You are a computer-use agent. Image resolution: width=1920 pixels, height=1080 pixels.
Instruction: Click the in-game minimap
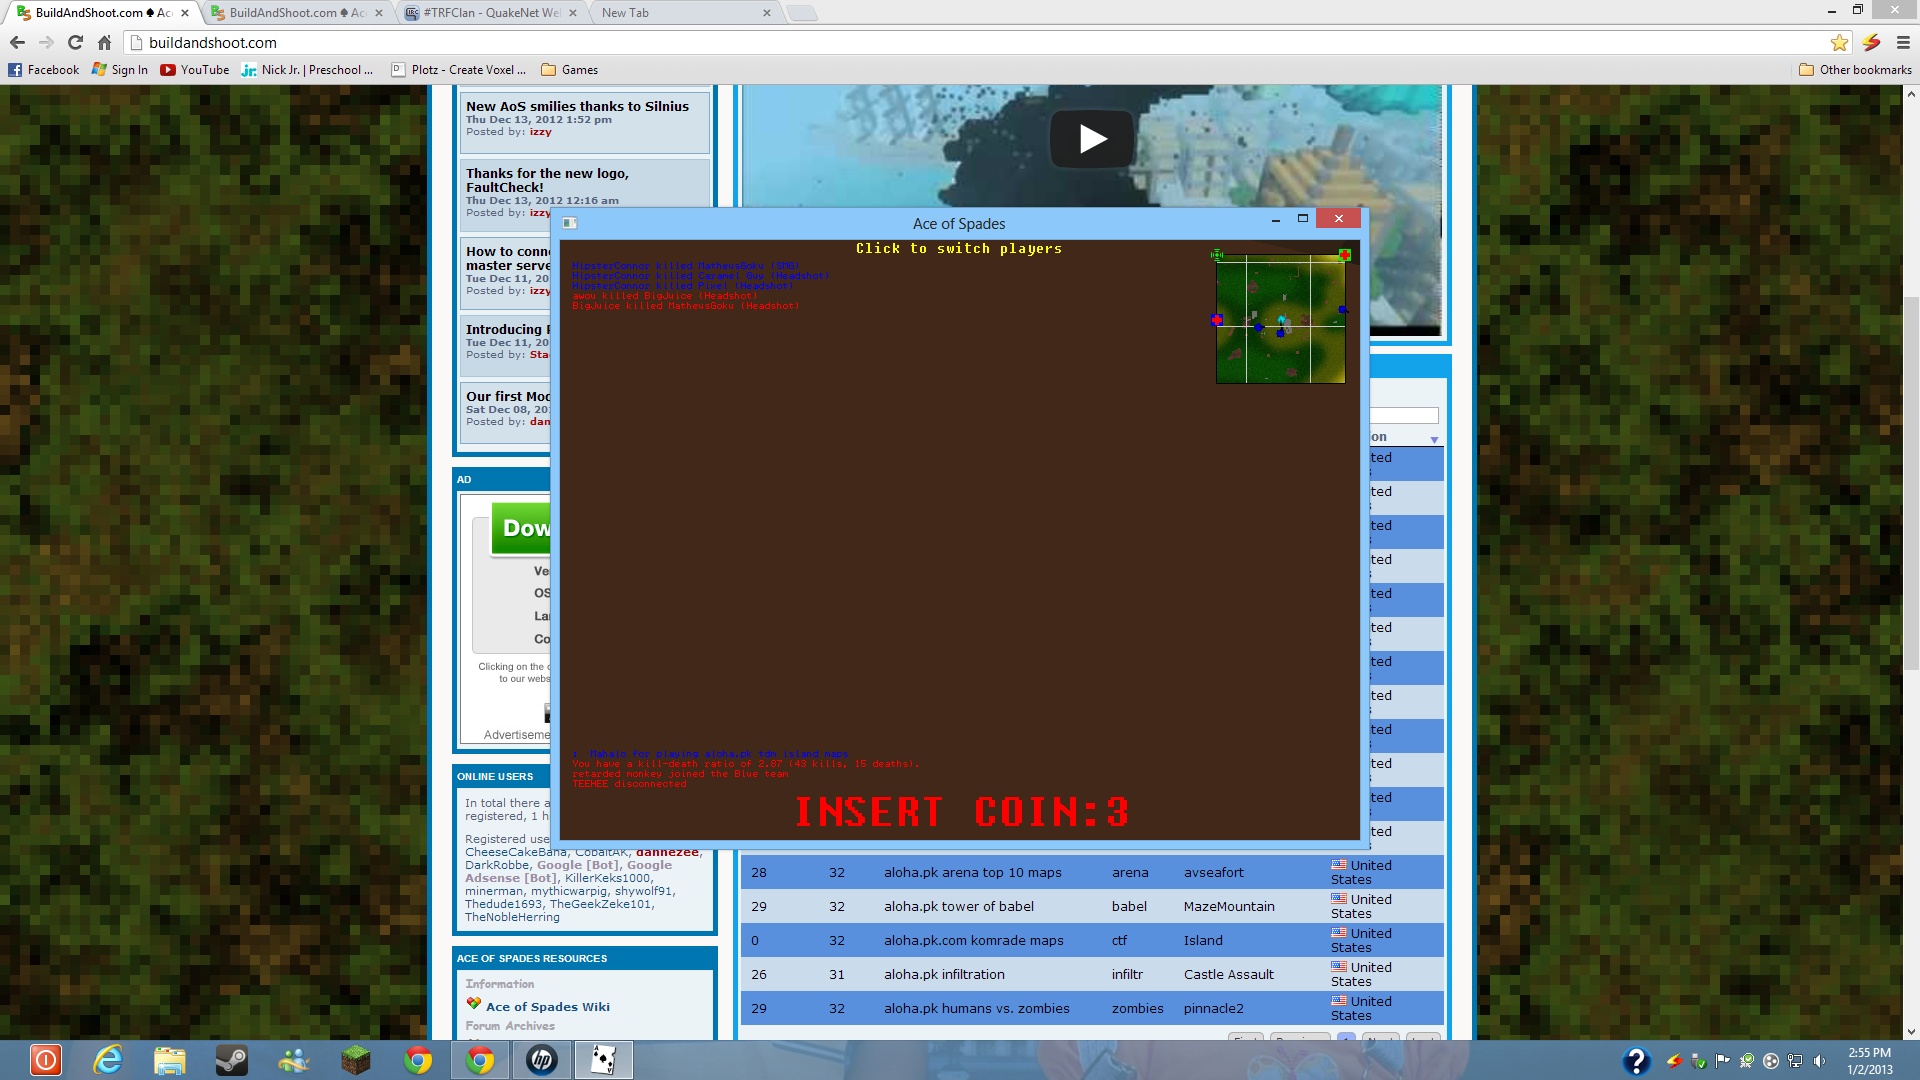pos(1280,319)
